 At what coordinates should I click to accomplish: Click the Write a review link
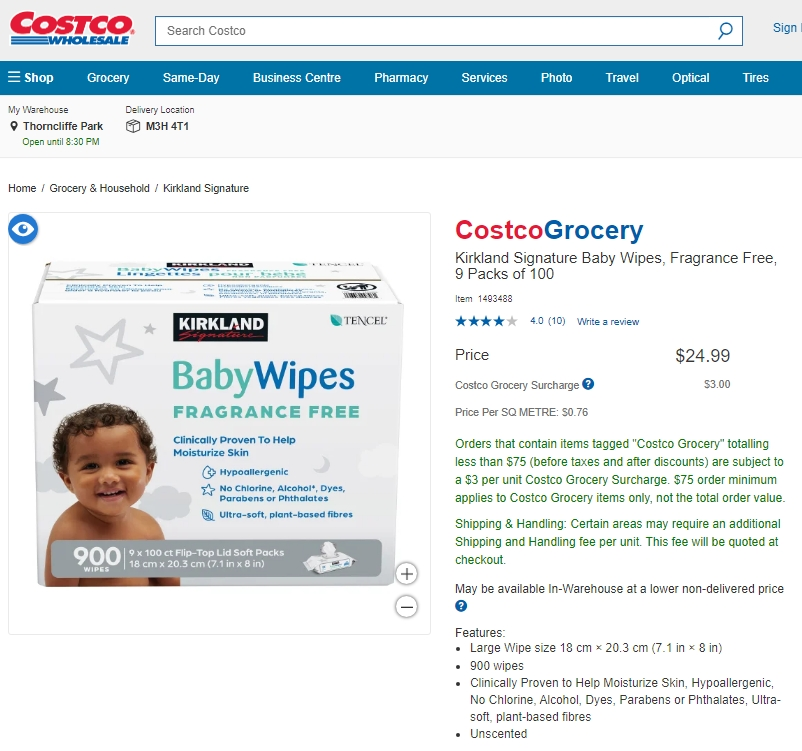(x=608, y=322)
